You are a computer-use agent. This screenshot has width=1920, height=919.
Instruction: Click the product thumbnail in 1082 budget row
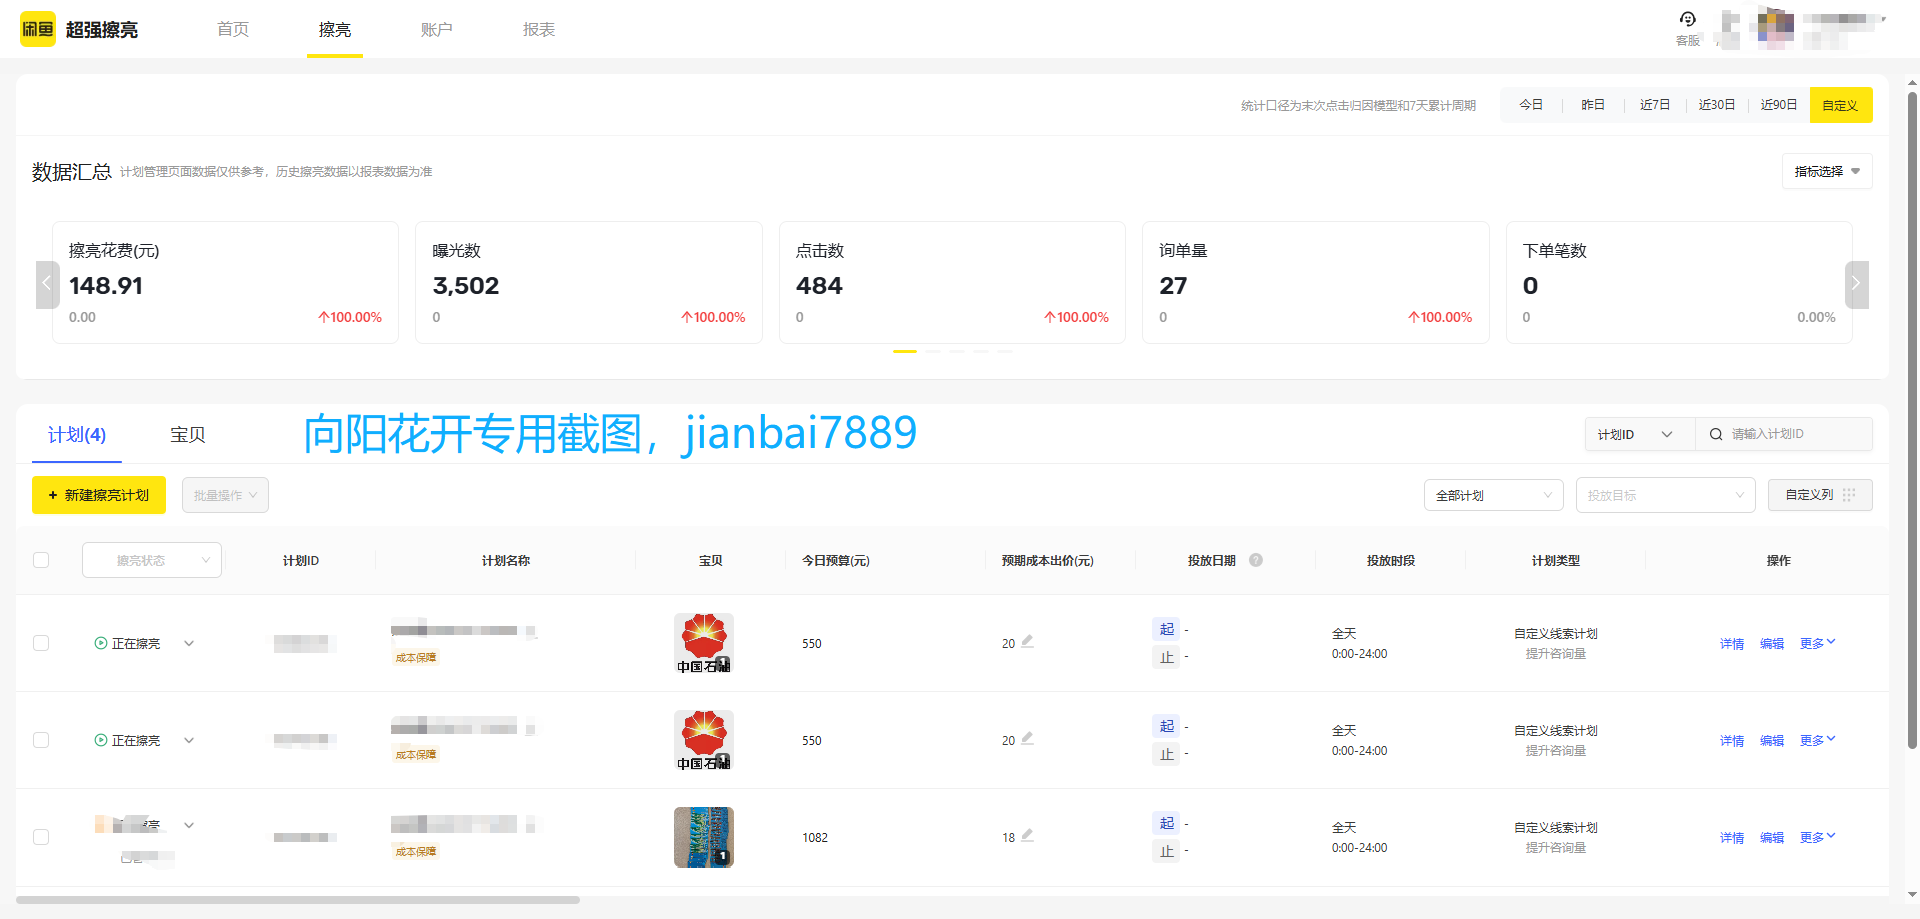704,837
